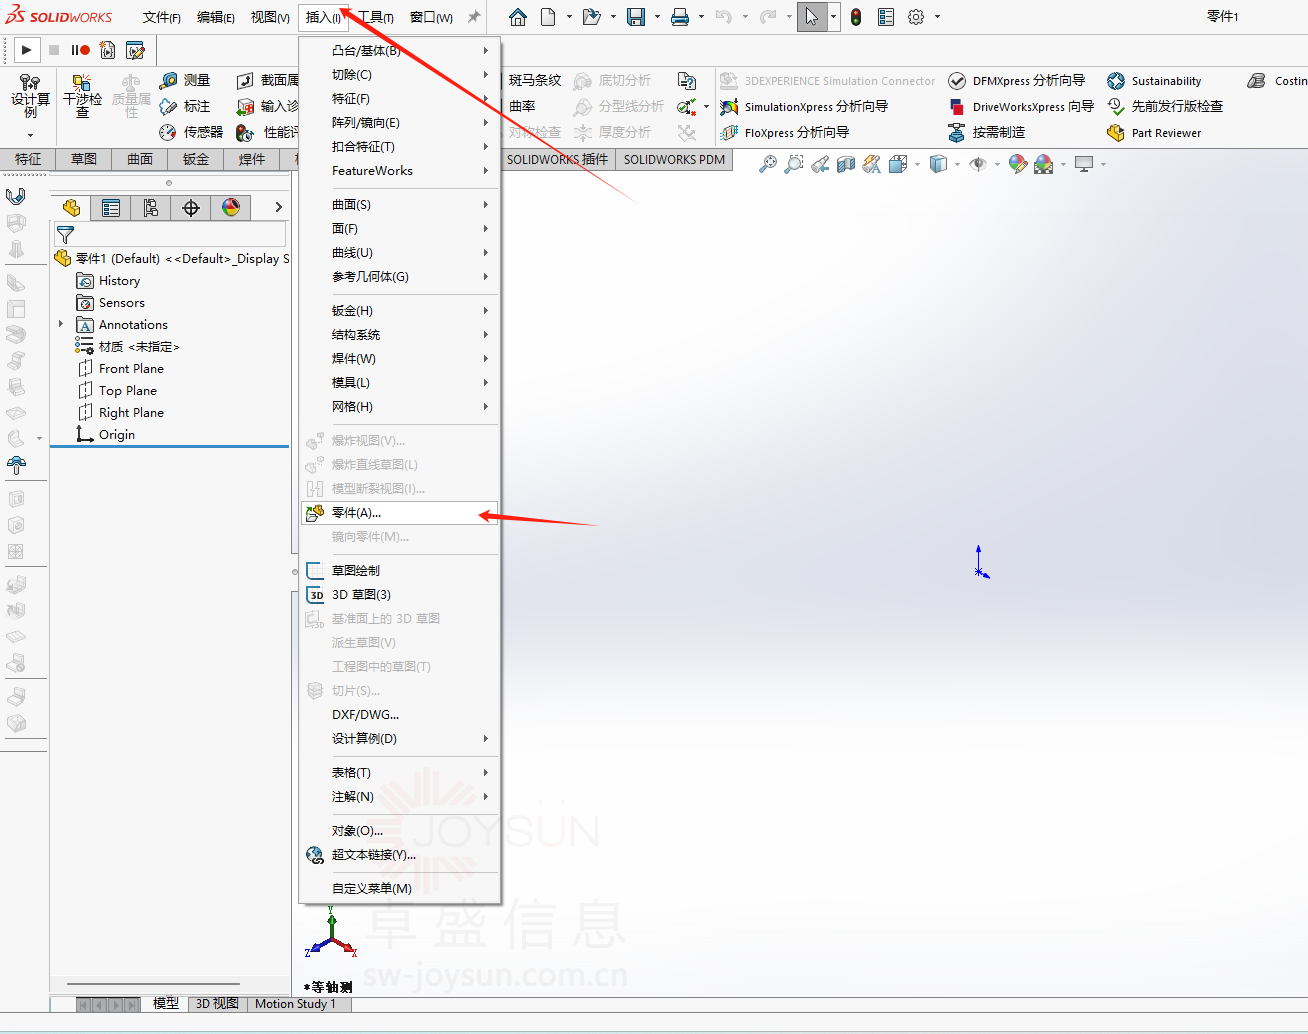Image resolution: width=1308 pixels, height=1034 pixels.
Task: Open the Options gear icon
Action: point(915,17)
